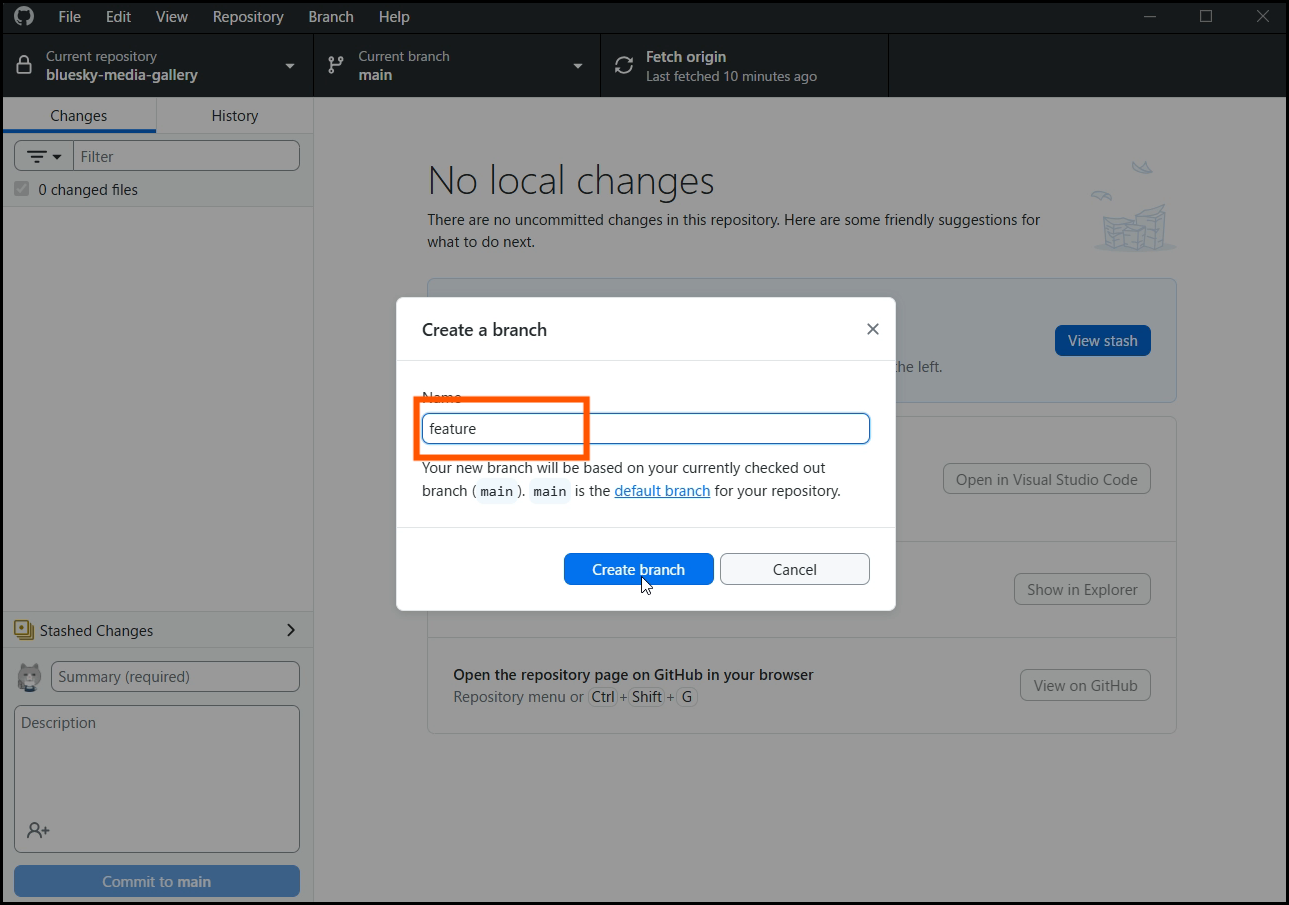Click the commit Description text area
The height and width of the screenshot is (905, 1289).
157,779
